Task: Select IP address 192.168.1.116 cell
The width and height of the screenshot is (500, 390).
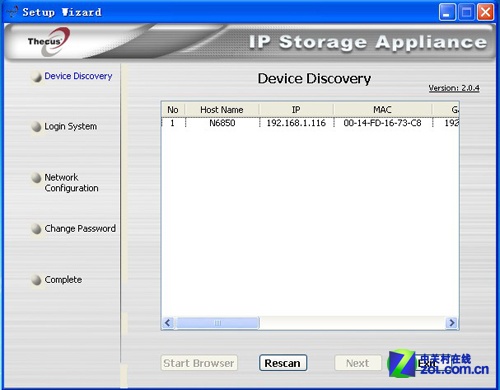Action: tap(296, 123)
